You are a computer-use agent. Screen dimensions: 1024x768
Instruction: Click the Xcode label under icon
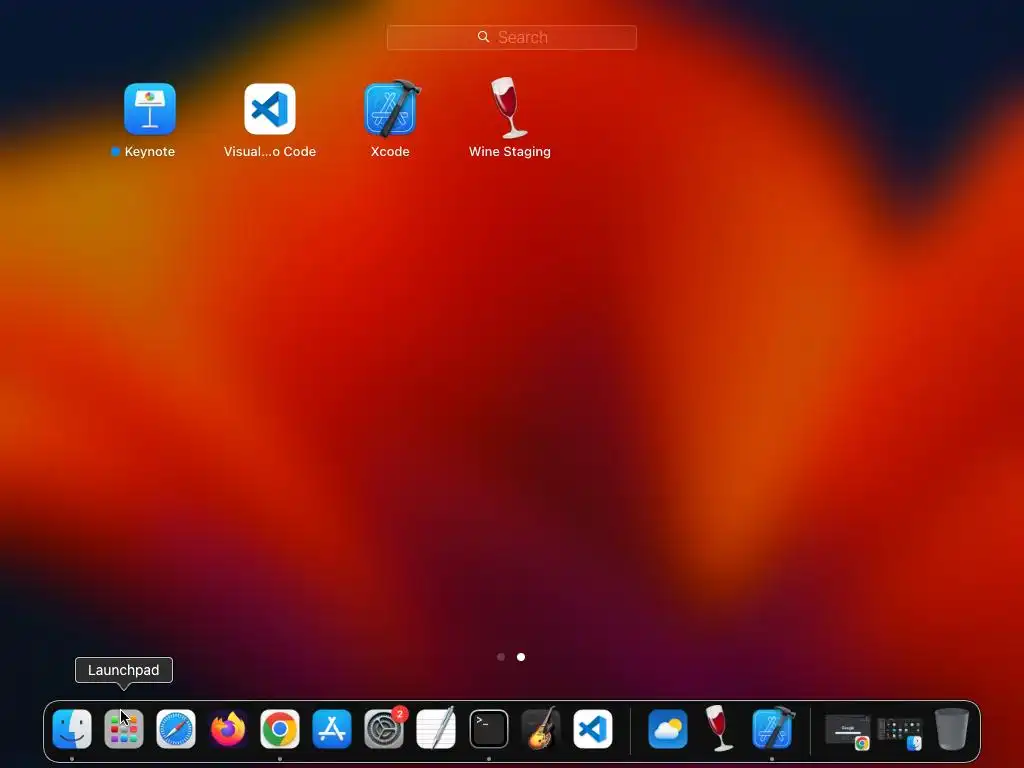pyautogui.click(x=390, y=152)
